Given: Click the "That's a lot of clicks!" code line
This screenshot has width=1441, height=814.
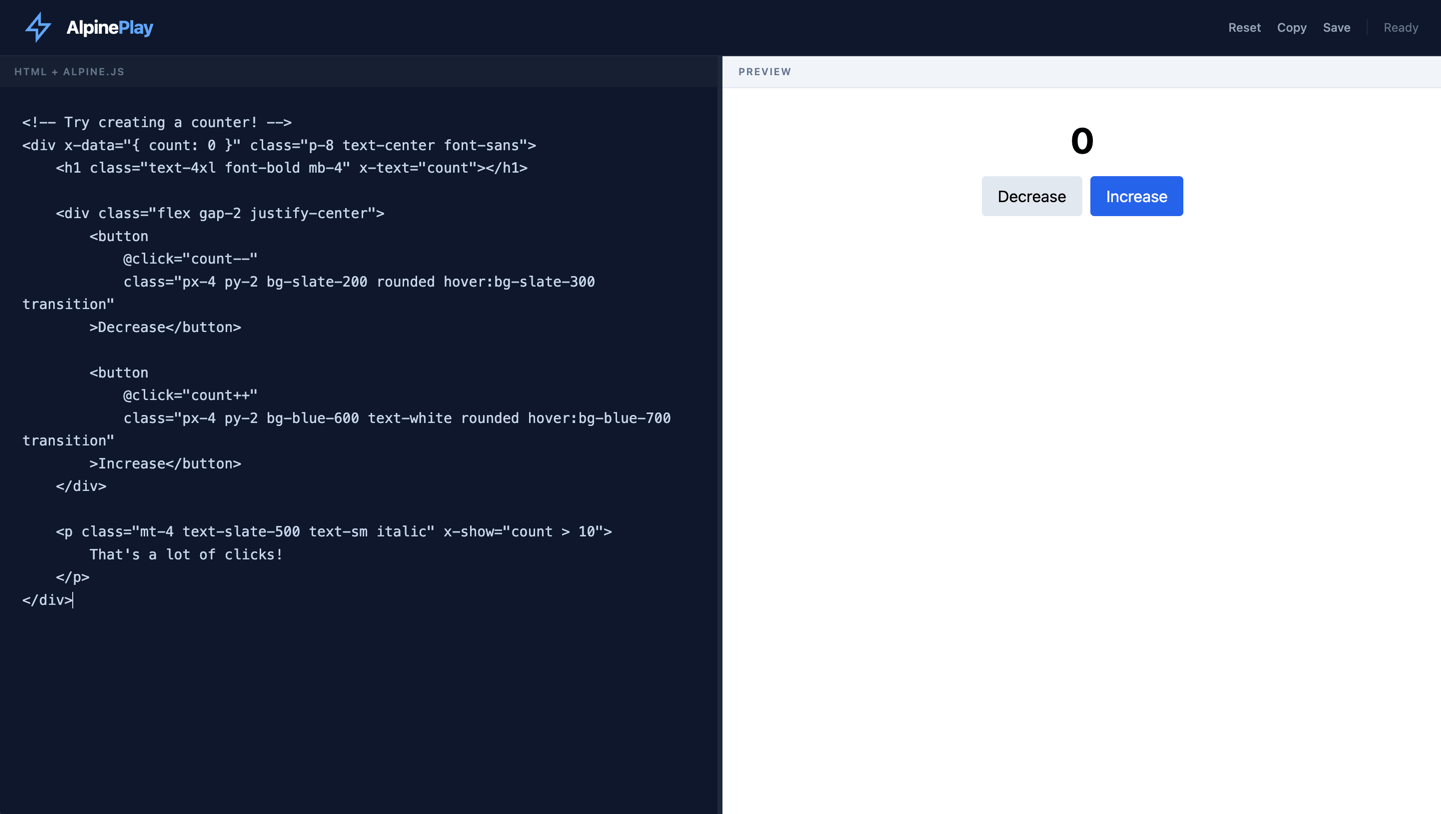Looking at the screenshot, I should (186, 555).
